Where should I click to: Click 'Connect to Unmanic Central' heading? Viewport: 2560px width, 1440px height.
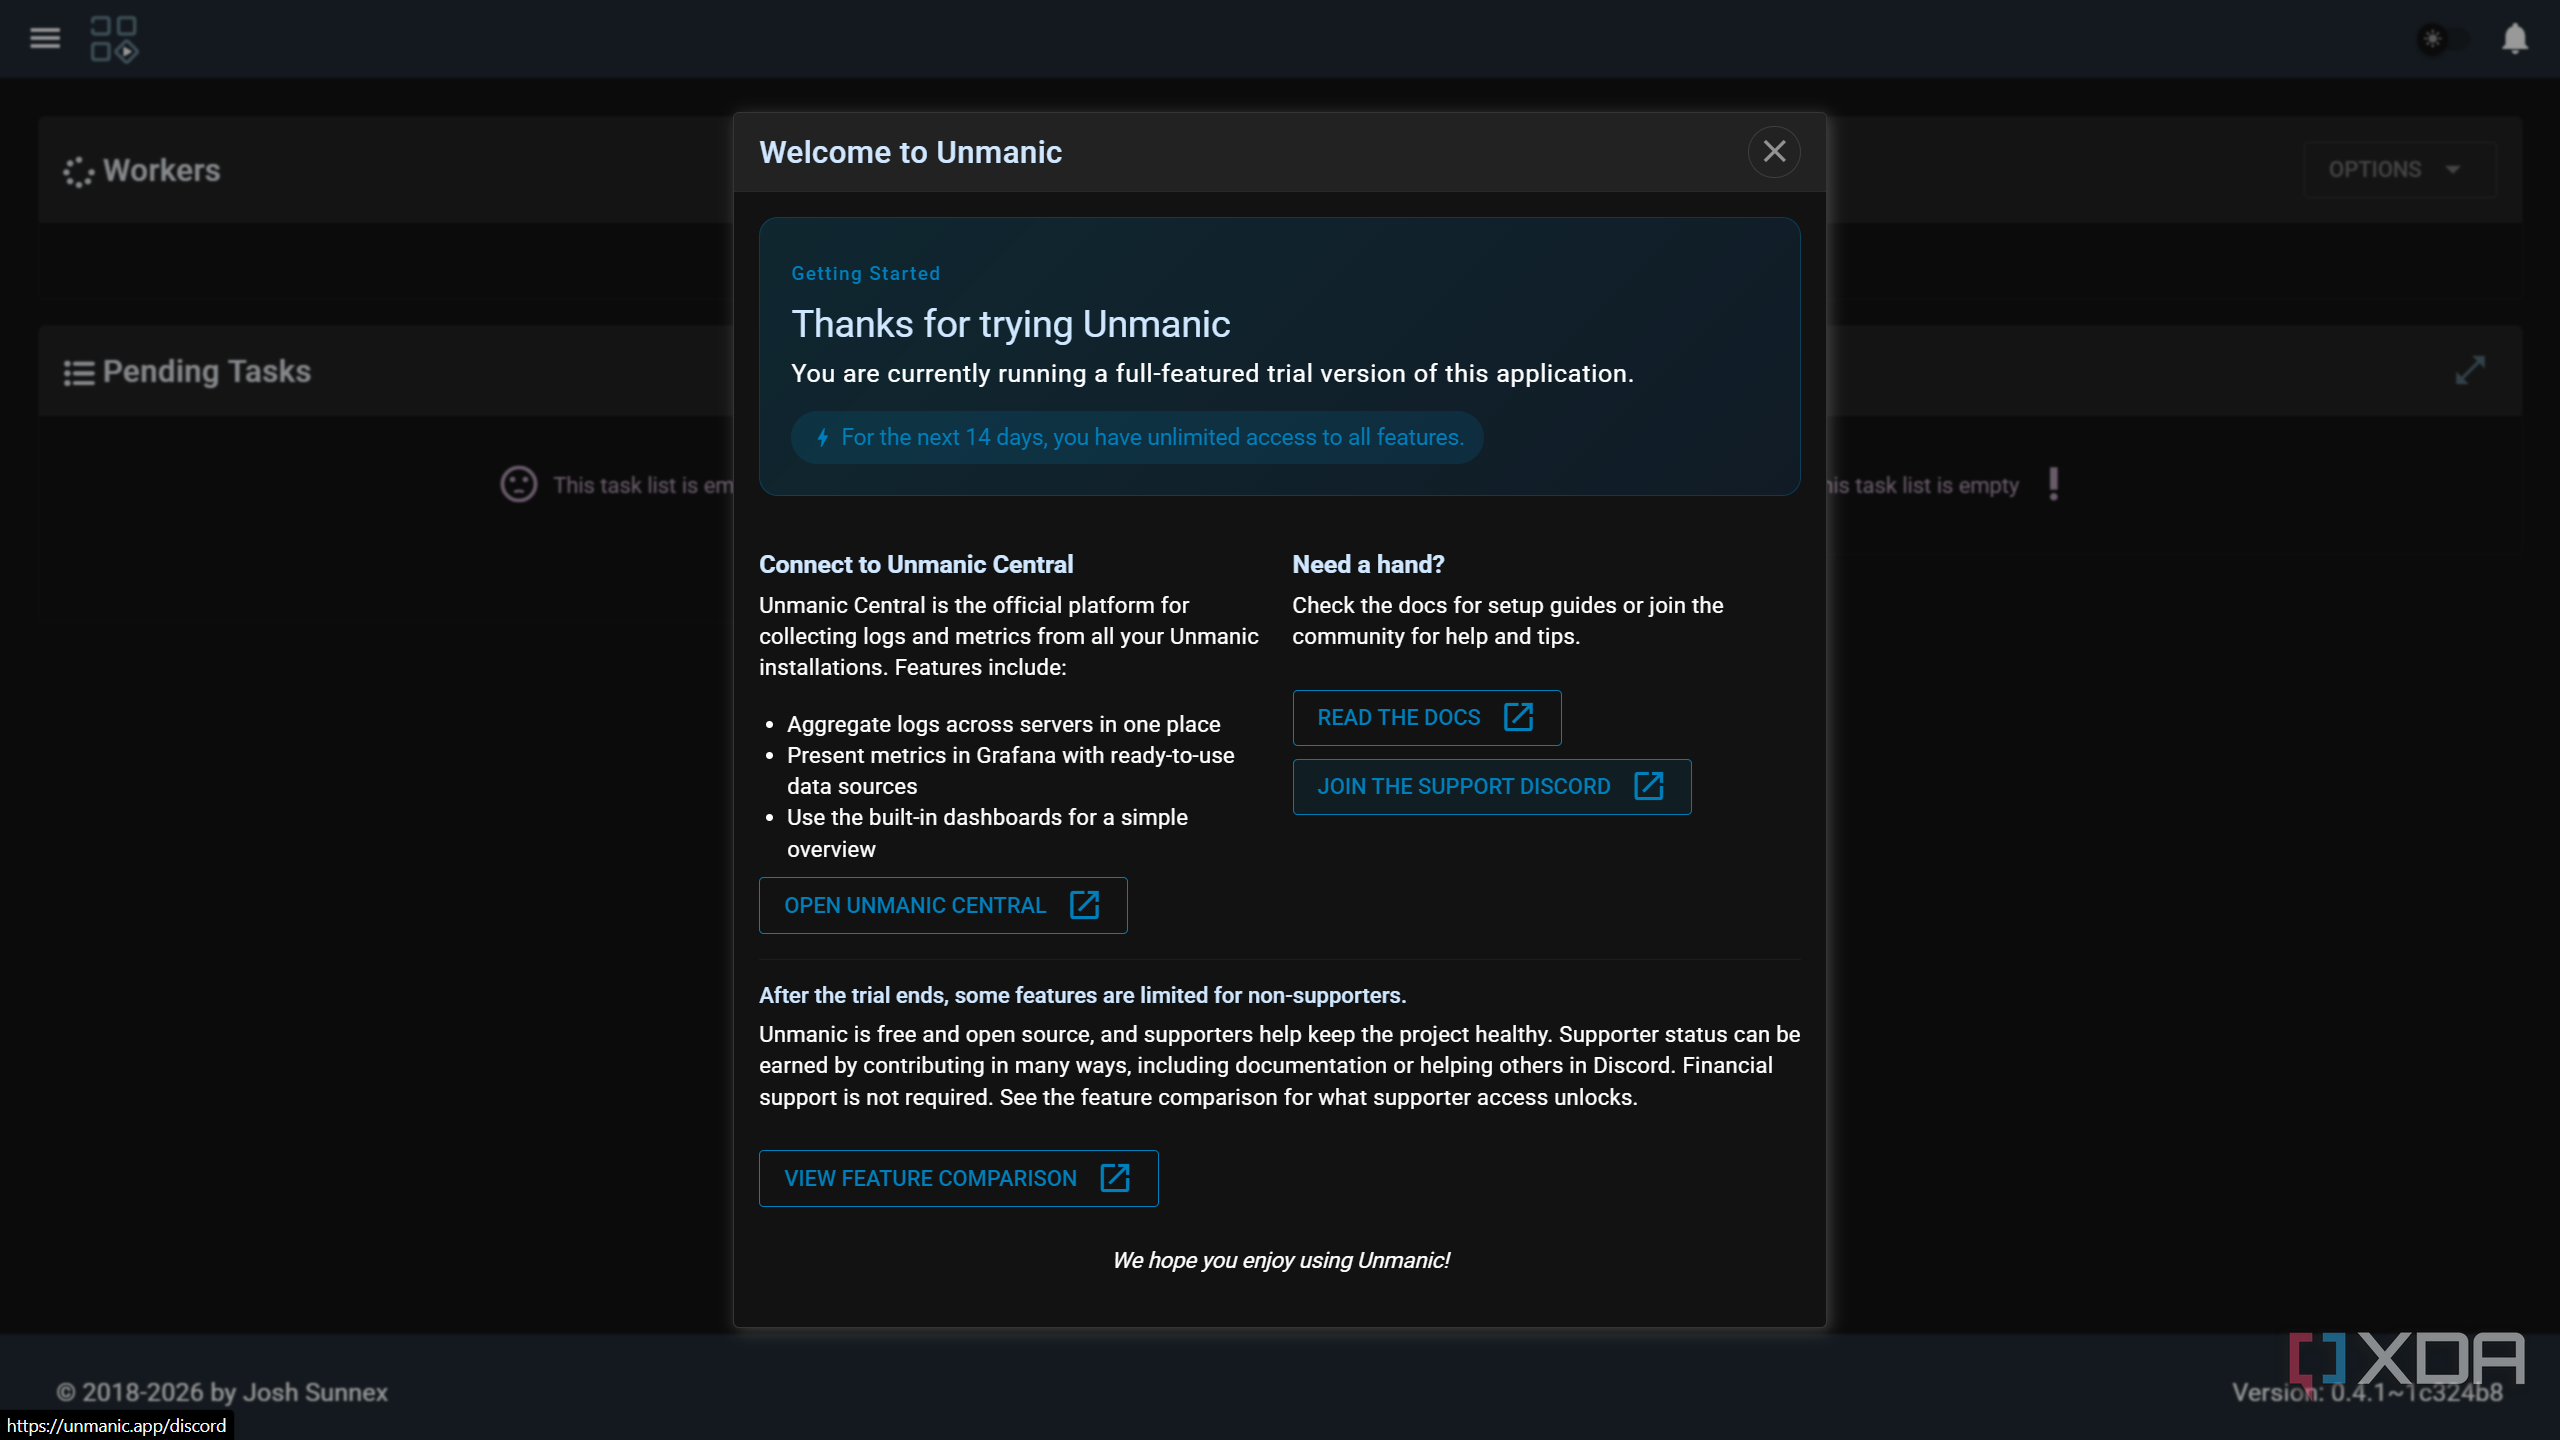915,564
